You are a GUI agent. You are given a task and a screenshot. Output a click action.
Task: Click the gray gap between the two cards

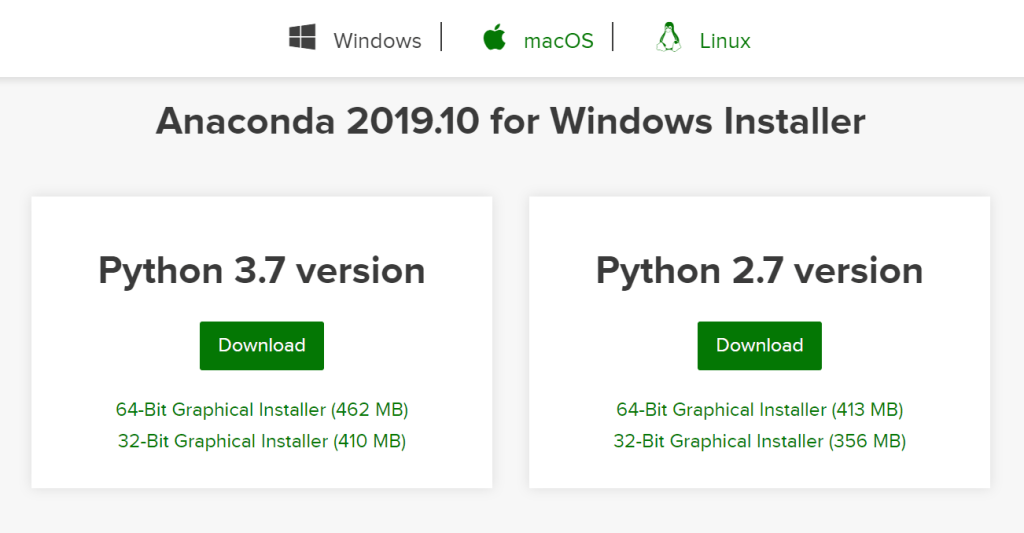click(511, 342)
